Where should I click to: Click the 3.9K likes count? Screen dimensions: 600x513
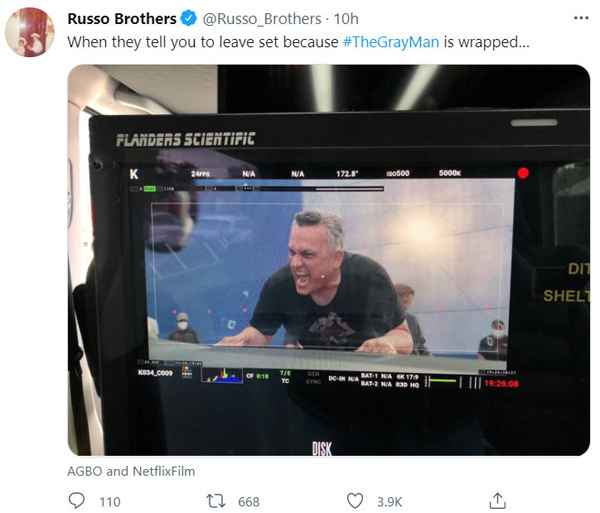coord(390,502)
